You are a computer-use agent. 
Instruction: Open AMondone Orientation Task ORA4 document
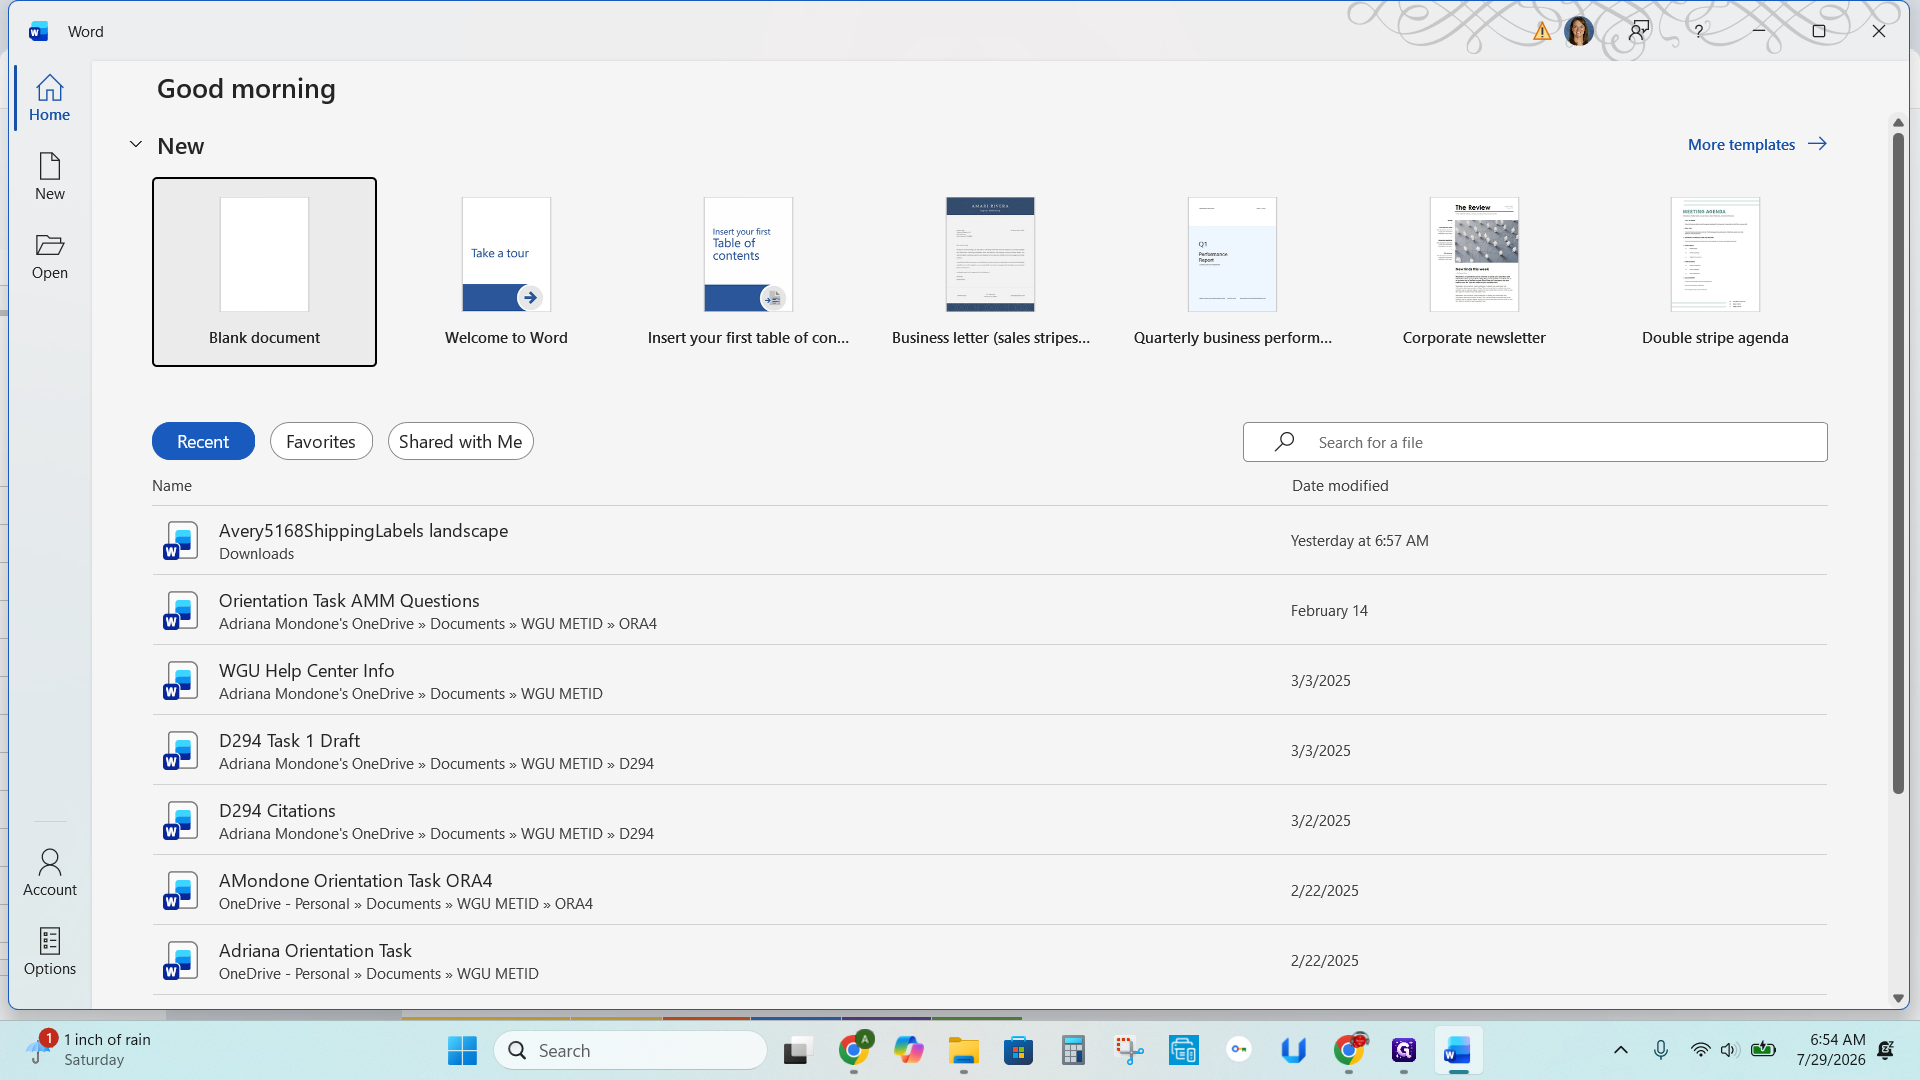(x=989, y=890)
